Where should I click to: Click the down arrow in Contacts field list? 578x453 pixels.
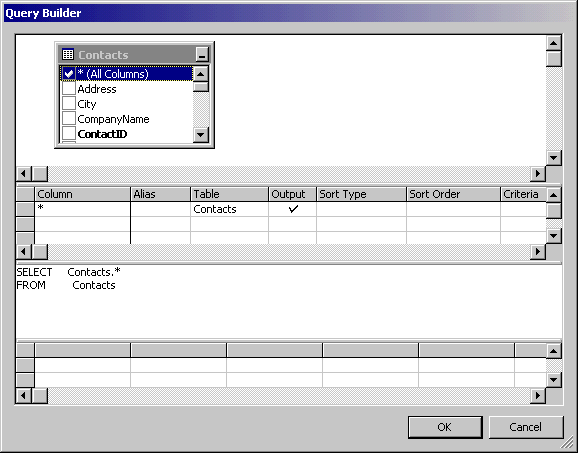click(201, 135)
